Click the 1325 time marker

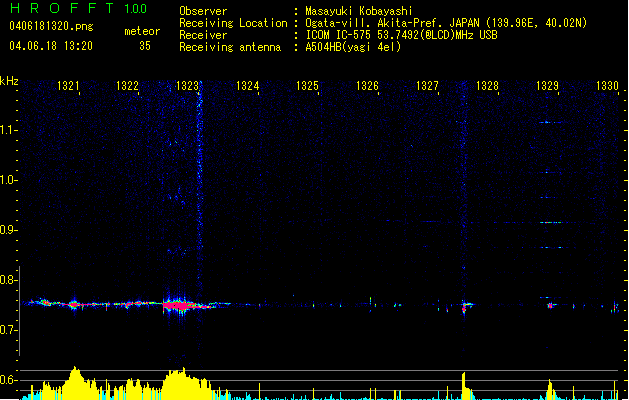pyautogui.click(x=307, y=86)
